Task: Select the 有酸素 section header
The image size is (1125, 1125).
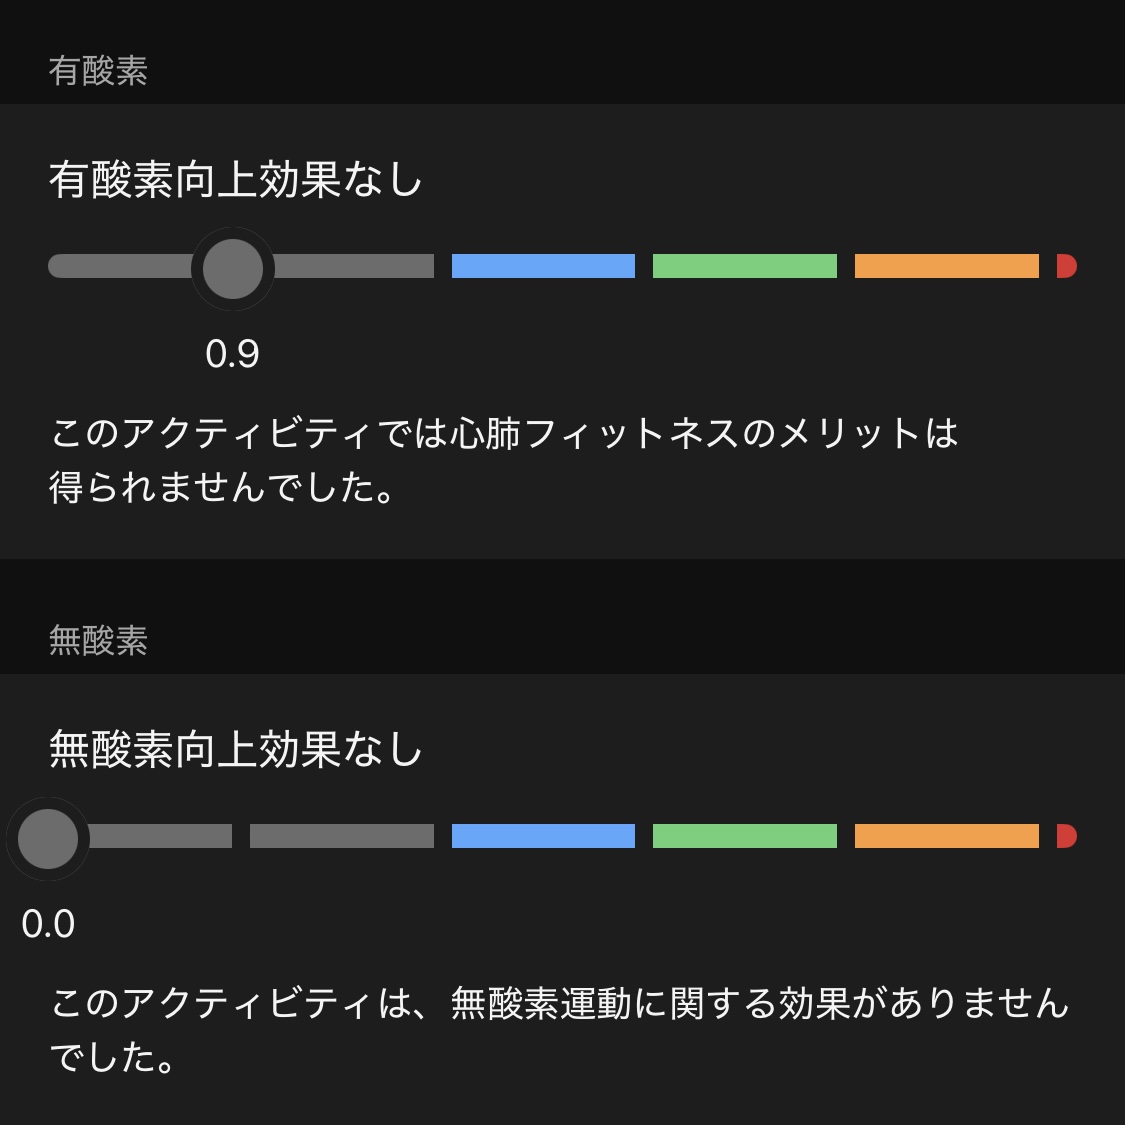Action: click(x=98, y=71)
